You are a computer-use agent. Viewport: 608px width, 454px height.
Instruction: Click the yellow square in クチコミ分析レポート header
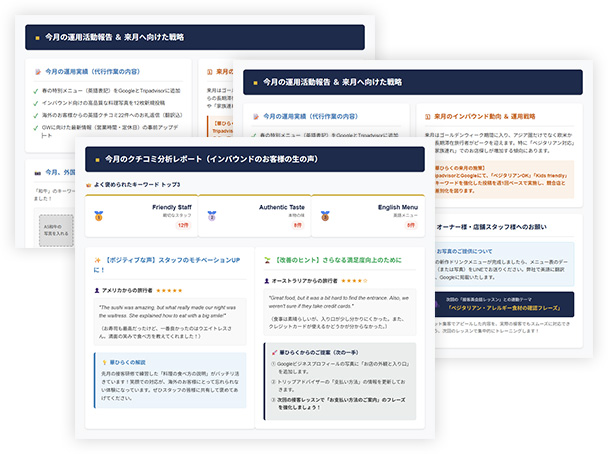(97, 159)
